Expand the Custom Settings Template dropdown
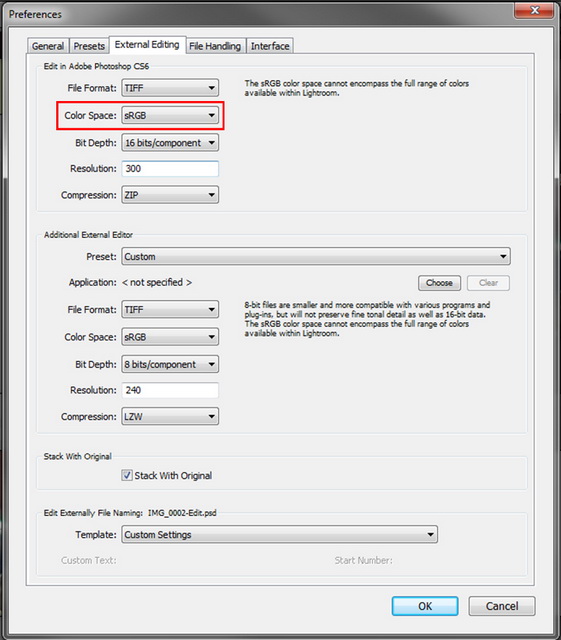 click(x=279, y=534)
